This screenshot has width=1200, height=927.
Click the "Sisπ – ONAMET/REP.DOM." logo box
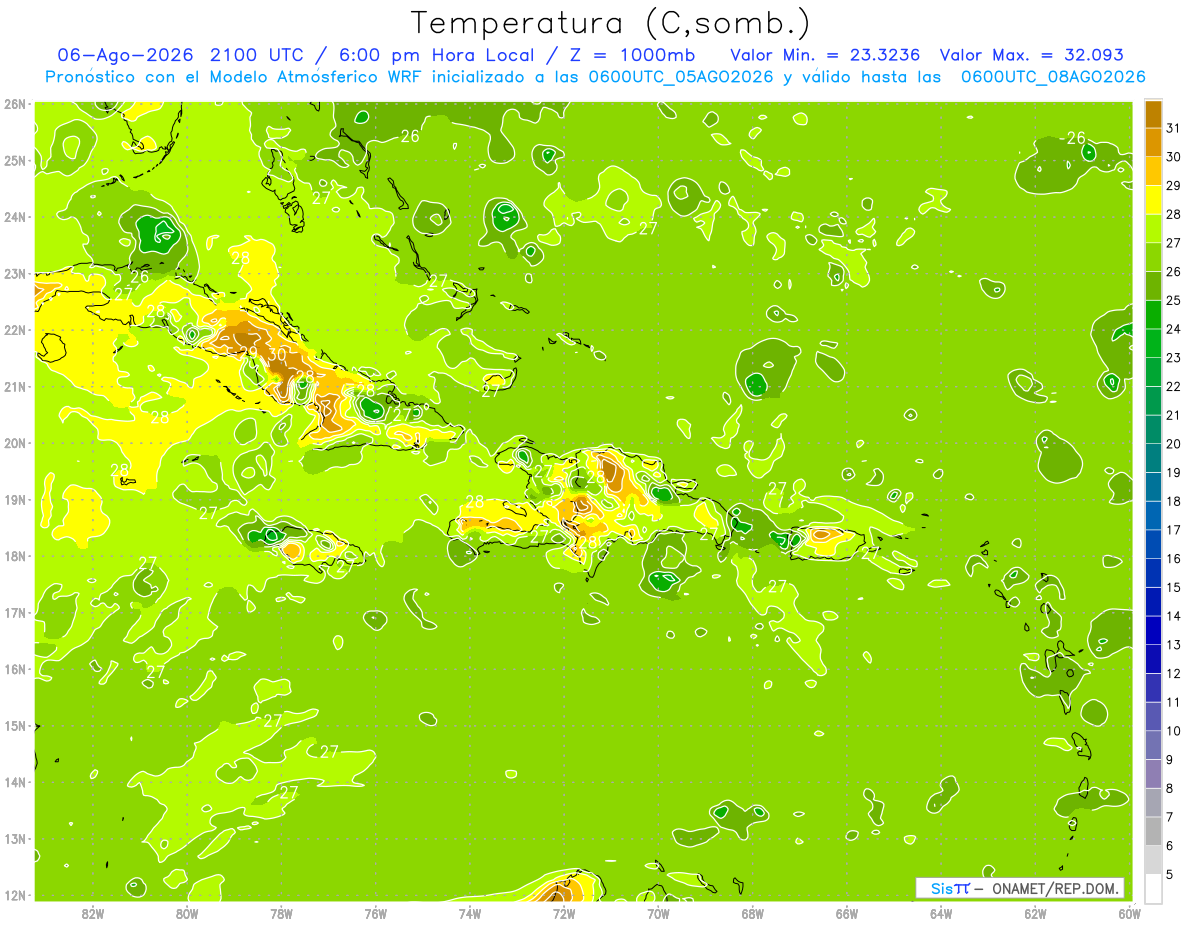[x=1020, y=888]
